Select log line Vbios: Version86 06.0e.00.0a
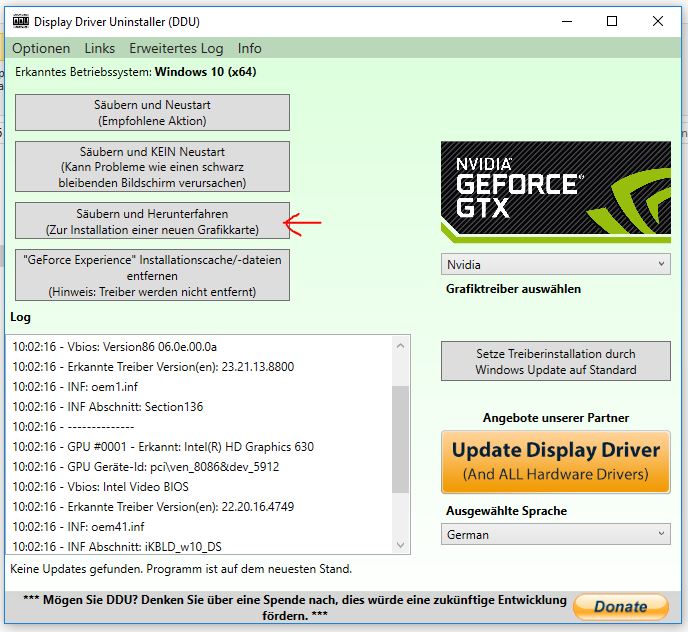Screen dimensions: 688x632 (115, 347)
